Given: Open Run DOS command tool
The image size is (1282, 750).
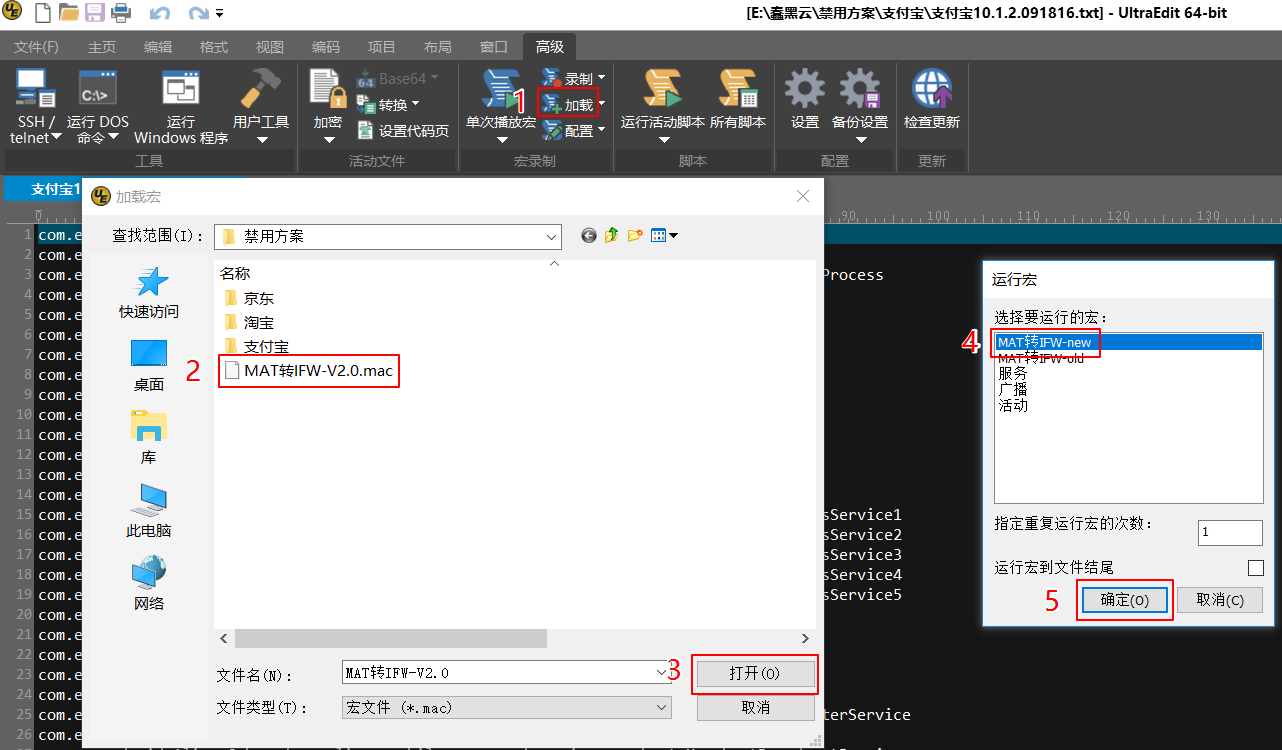Looking at the screenshot, I should point(98,90).
